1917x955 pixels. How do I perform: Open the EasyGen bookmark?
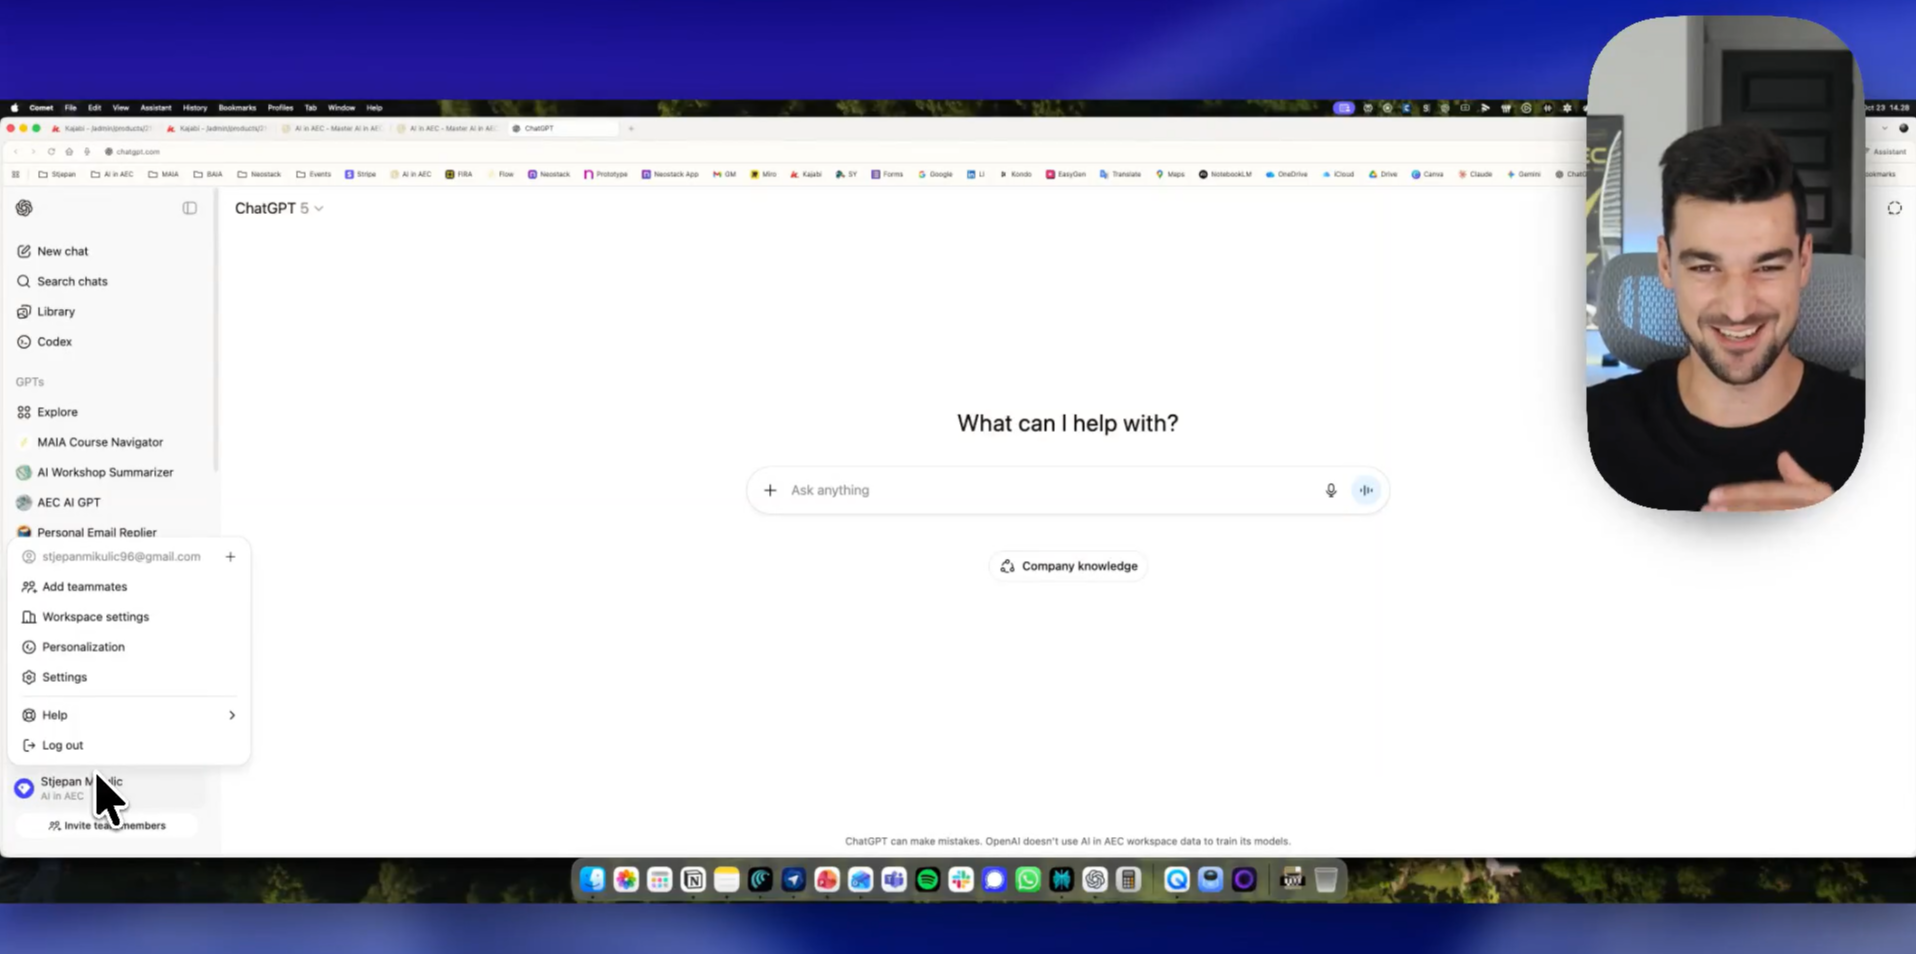coord(1066,174)
